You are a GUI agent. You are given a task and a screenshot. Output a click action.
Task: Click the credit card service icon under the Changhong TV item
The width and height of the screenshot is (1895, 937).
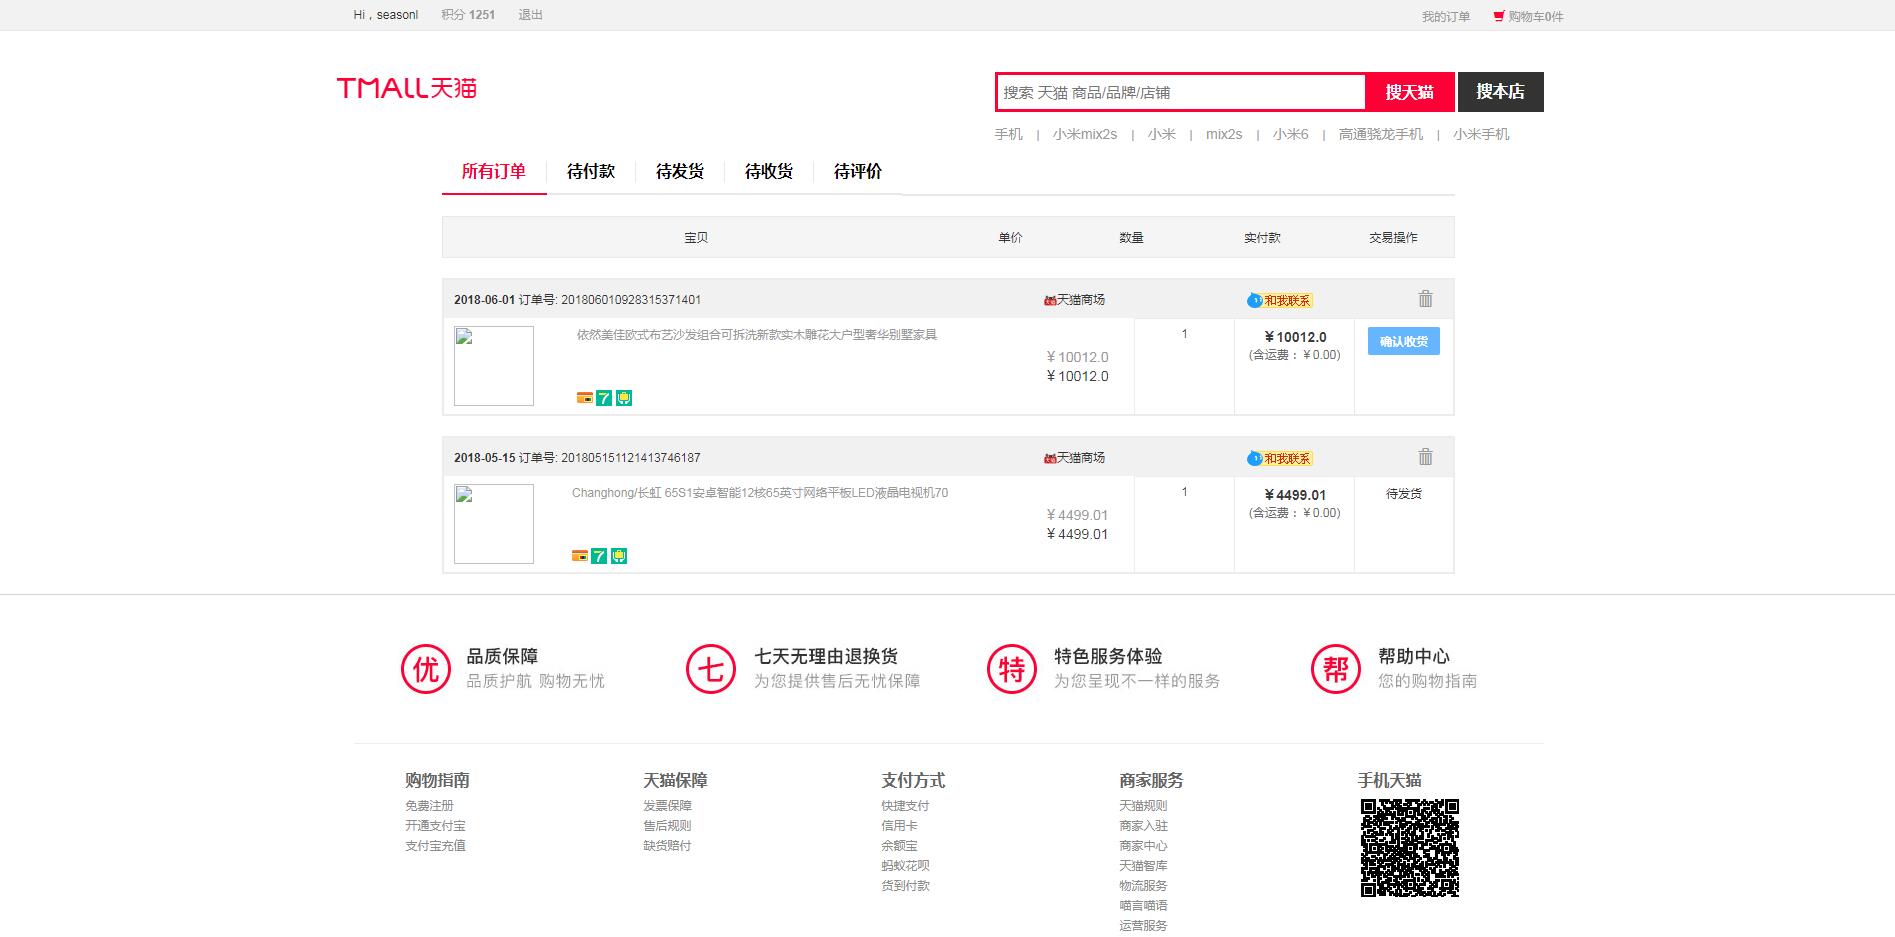(579, 556)
